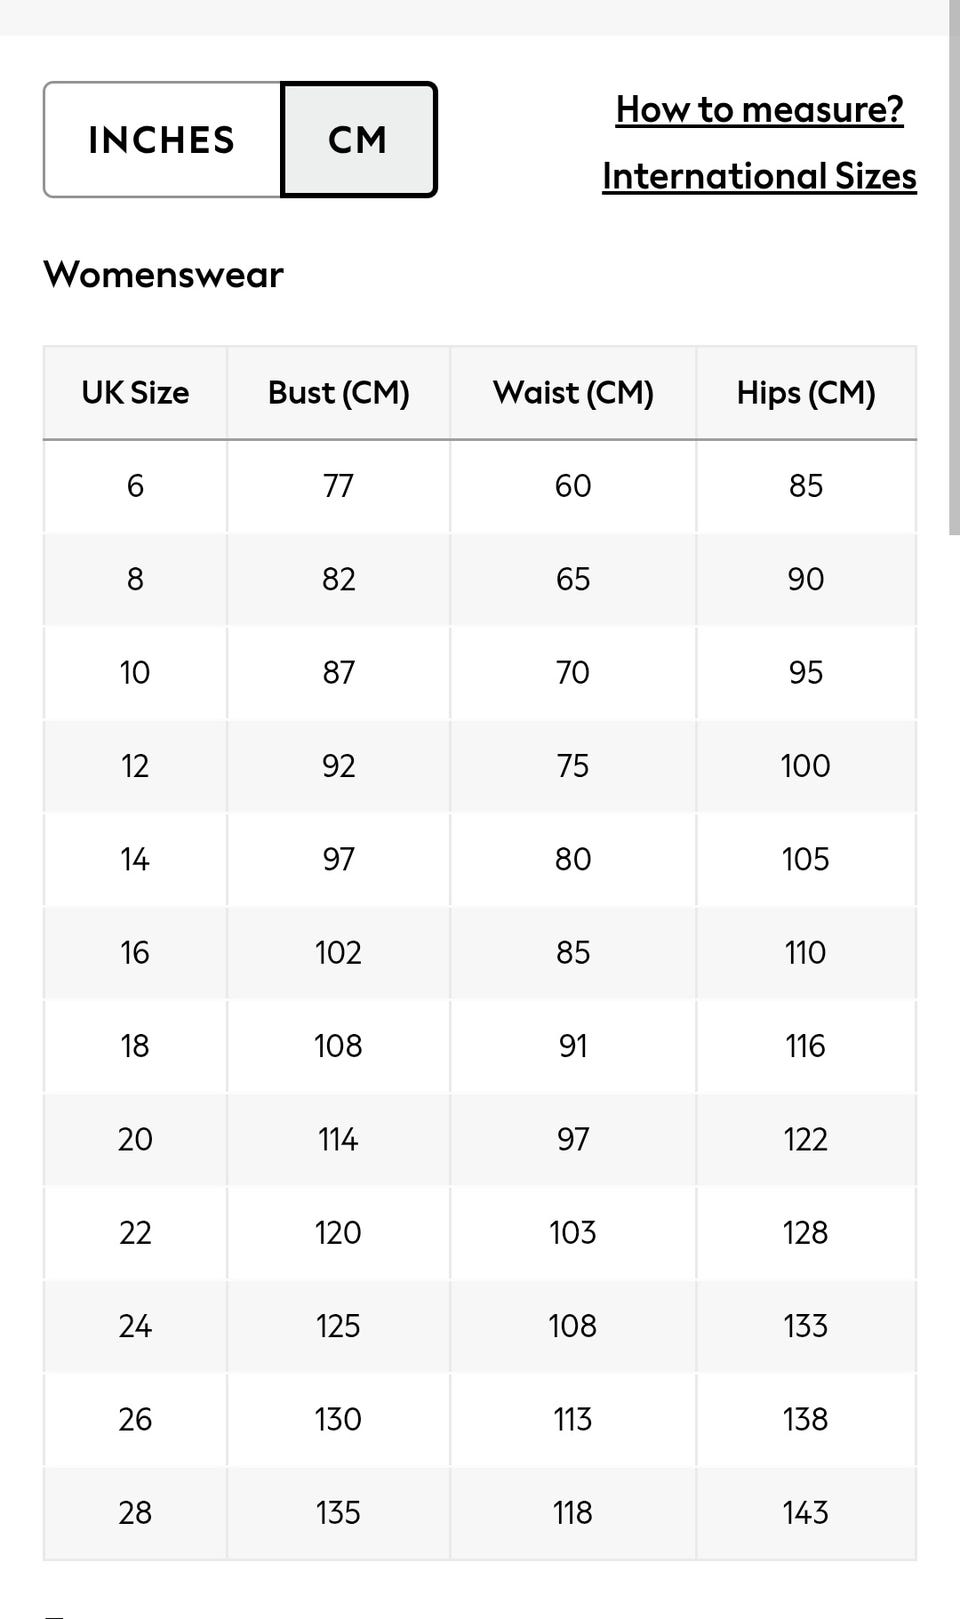This screenshot has width=960, height=1619.
Task: Click the Womenswear section heading
Action: point(163,274)
